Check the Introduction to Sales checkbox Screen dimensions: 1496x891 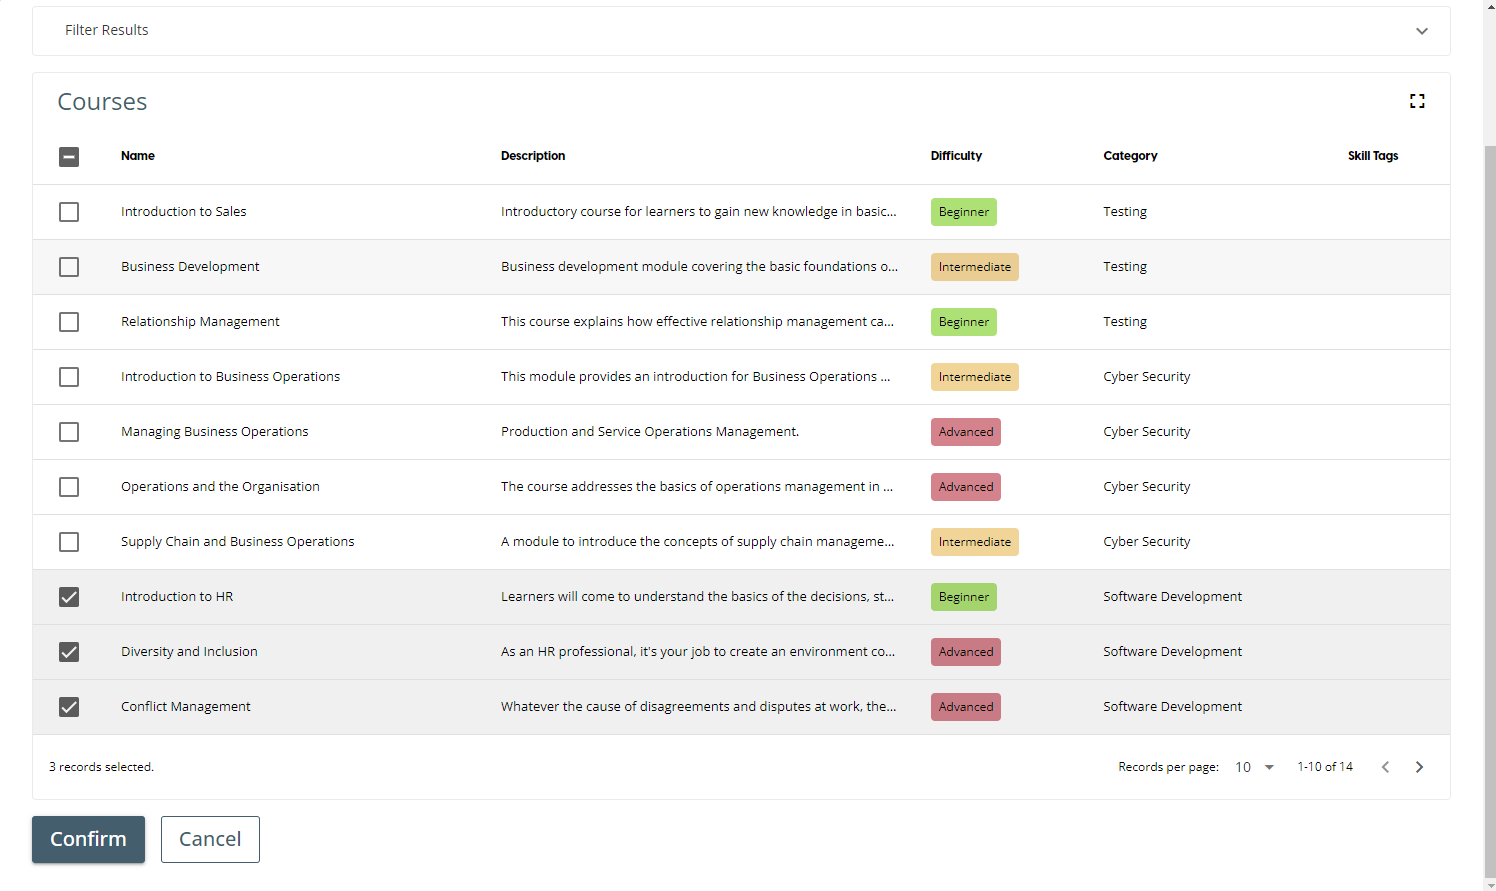[69, 212]
